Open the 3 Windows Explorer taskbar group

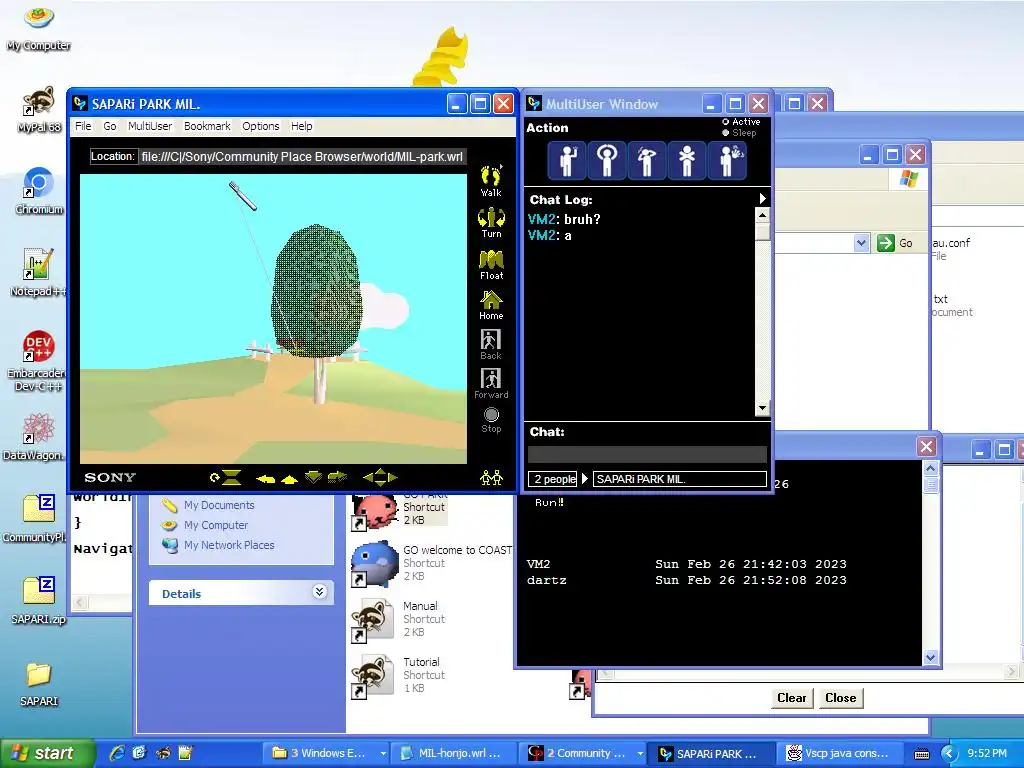coord(325,753)
